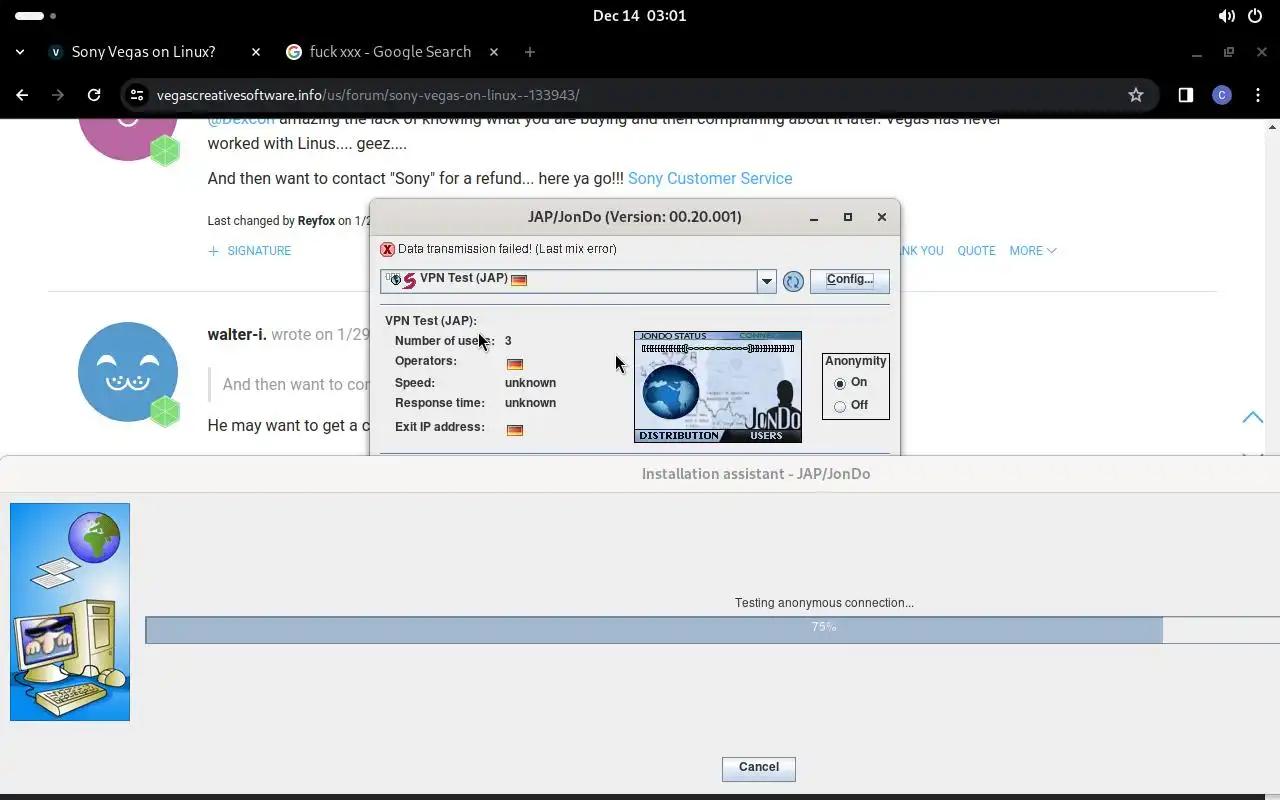Click walter-i. author name
Viewport: 1280px width, 800px height.
237,334
